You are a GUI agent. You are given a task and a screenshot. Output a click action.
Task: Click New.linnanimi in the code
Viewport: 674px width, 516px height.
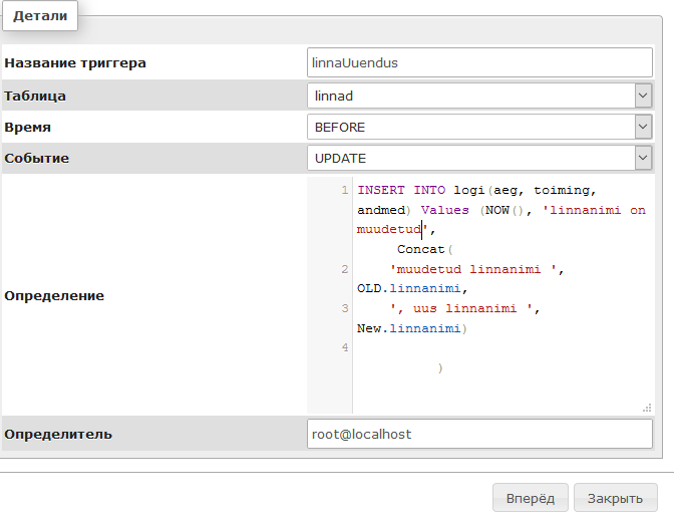[x=409, y=329]
